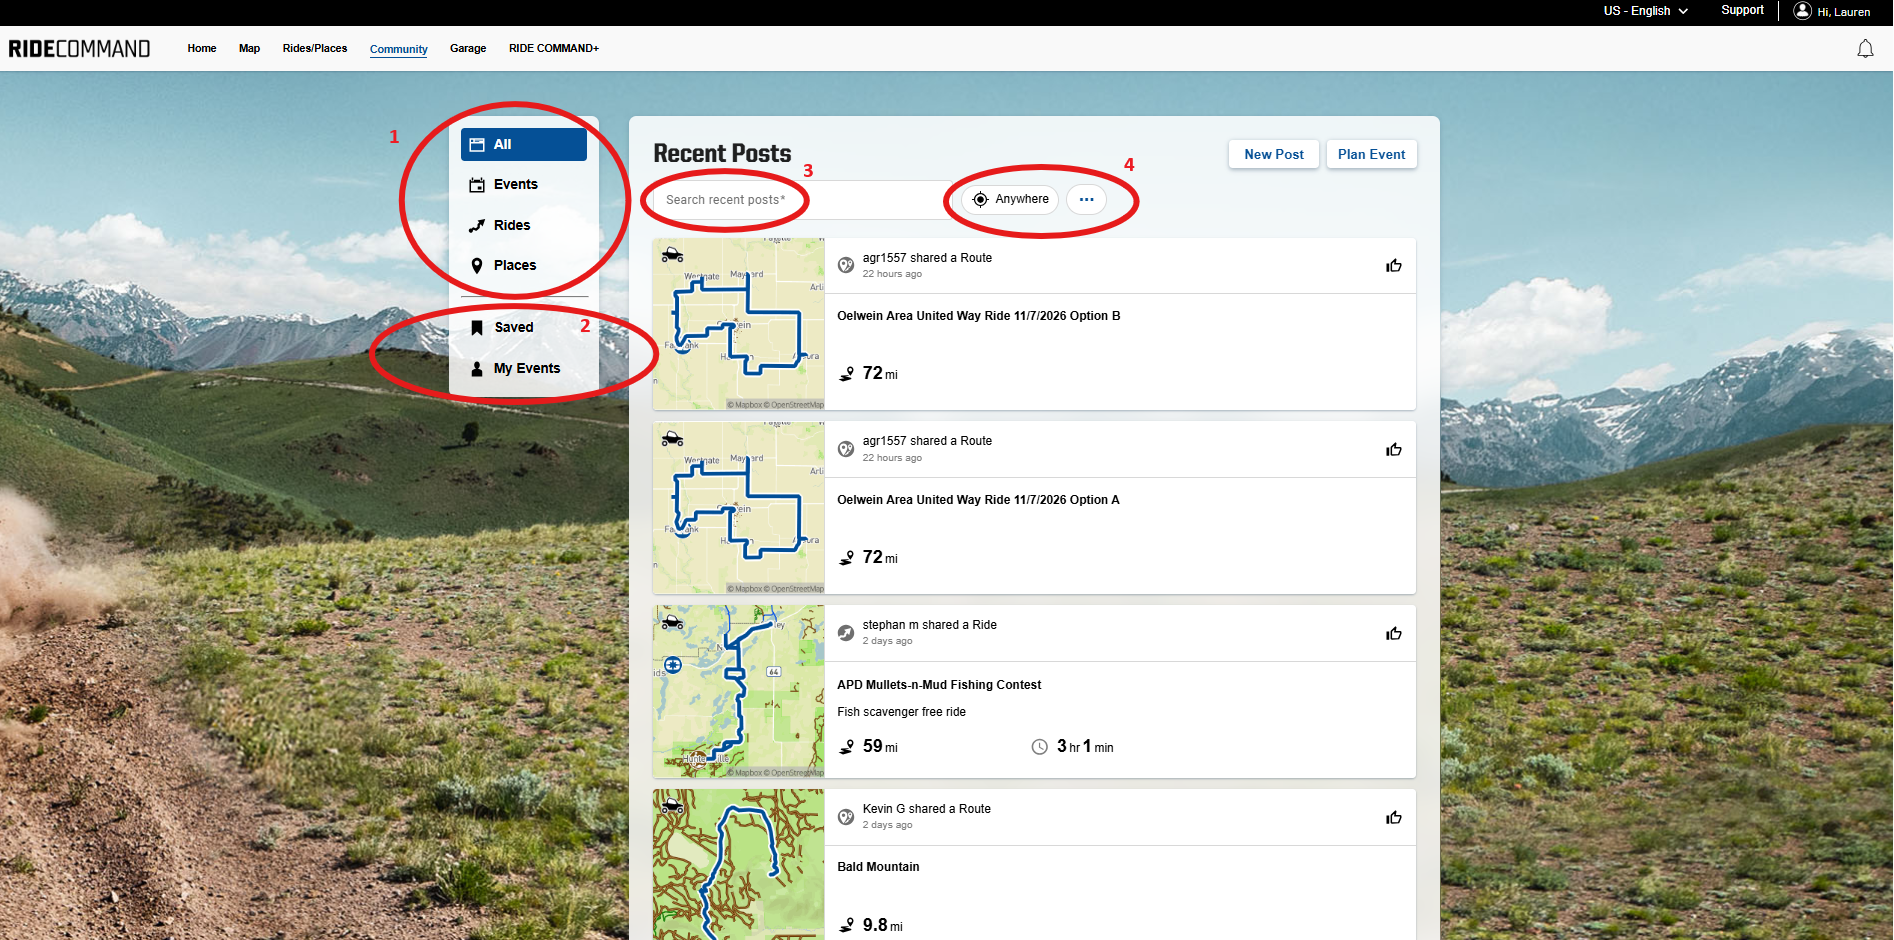
Task: Like the Oelwein Option A route post
Action: pos(1394,450)
